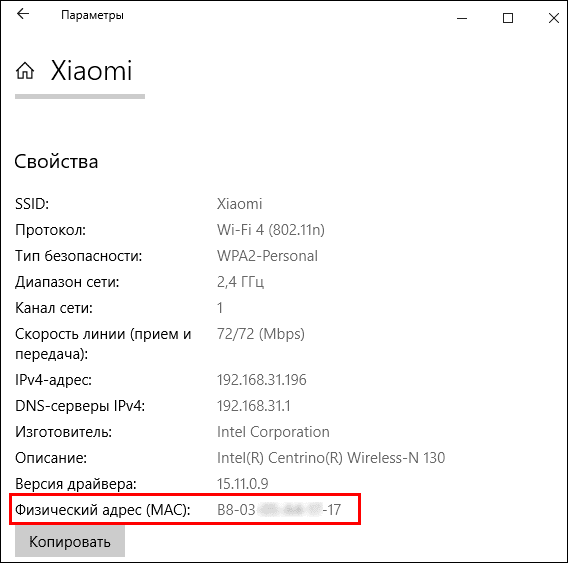Select the Intel Corporation manufacturer text
Screen dimensions: 568x563
[273, 432]
